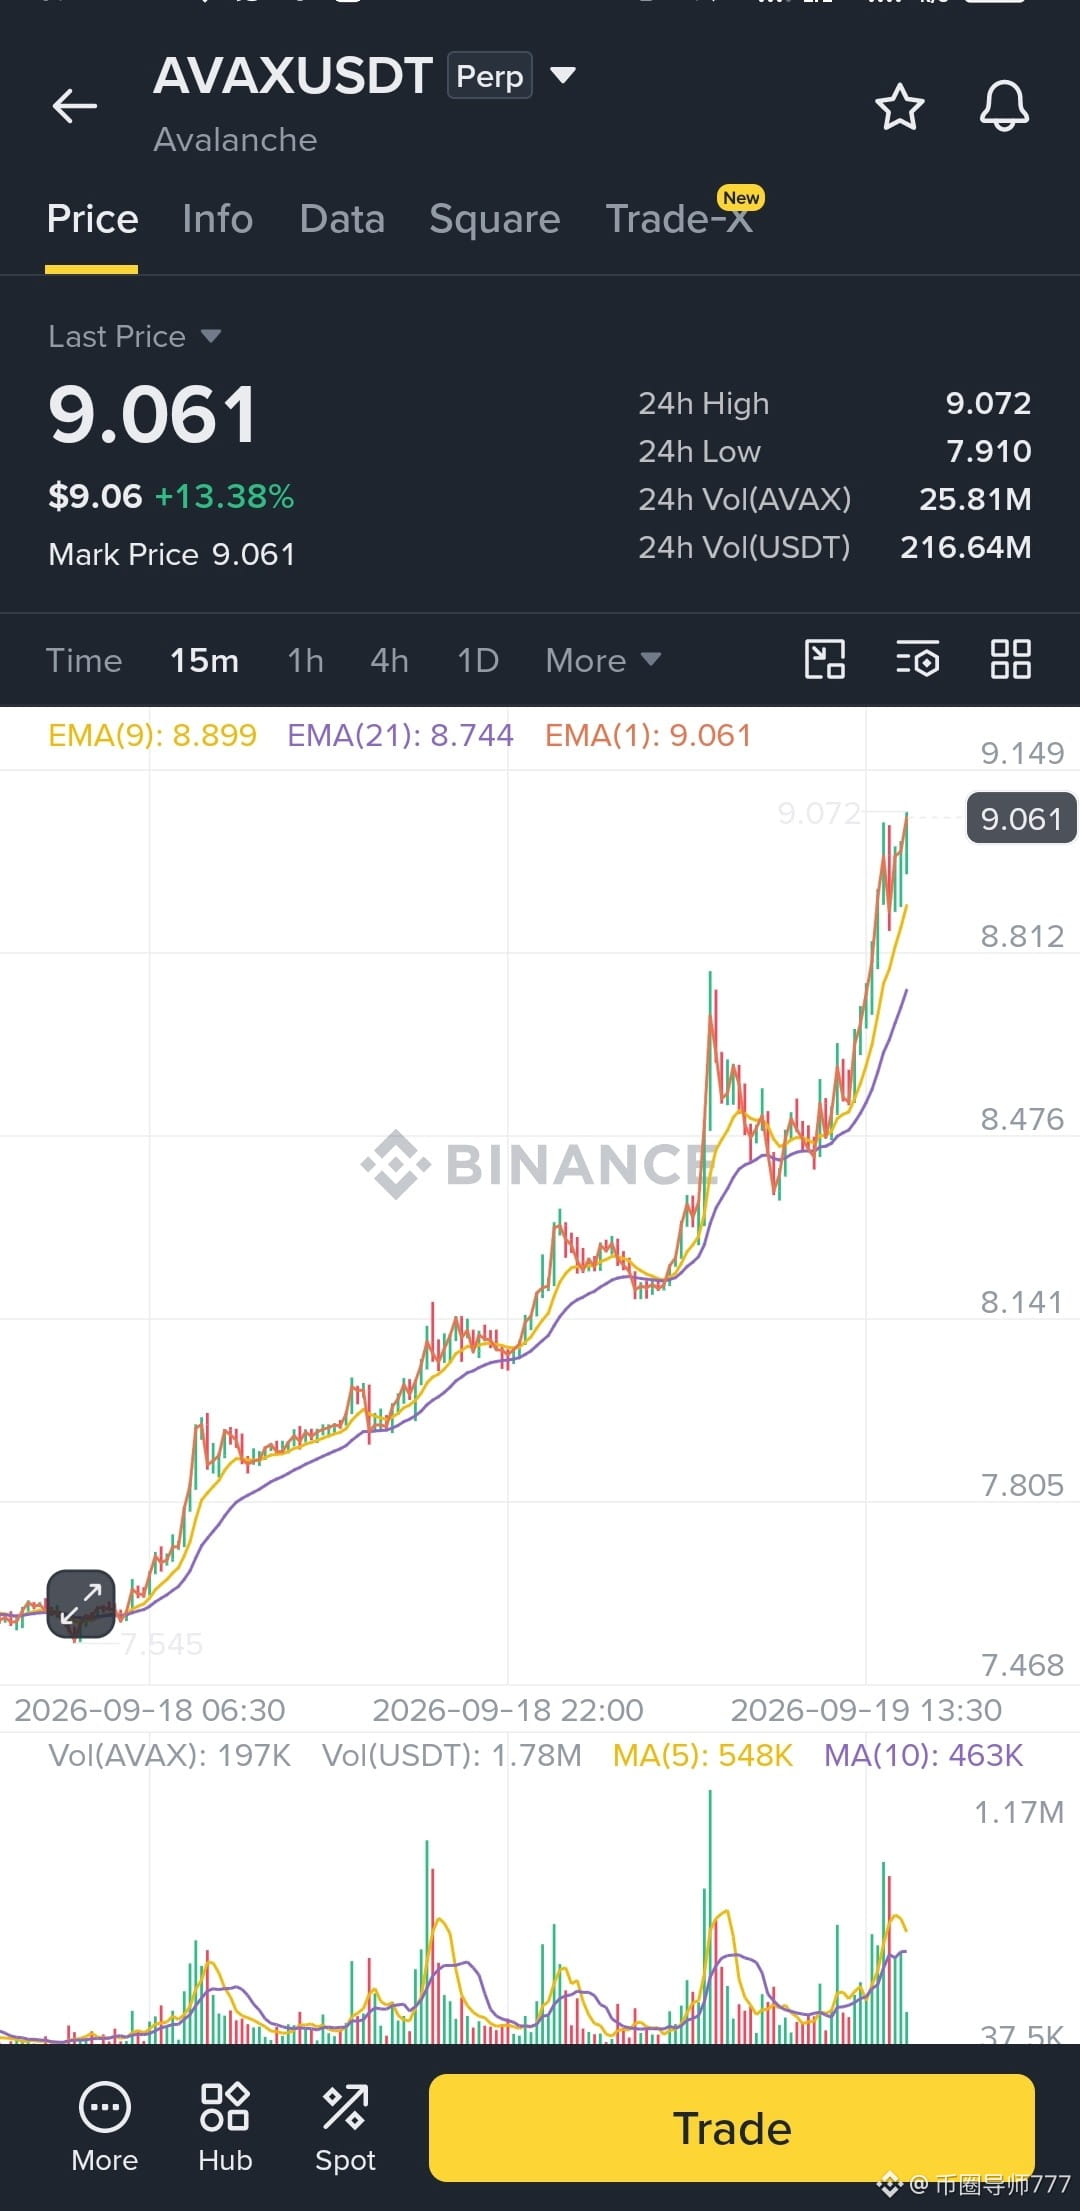Screen dimensions: 1080x2211
Task: Expand chart to fullscreen
Action: [x=81, y=1604]
